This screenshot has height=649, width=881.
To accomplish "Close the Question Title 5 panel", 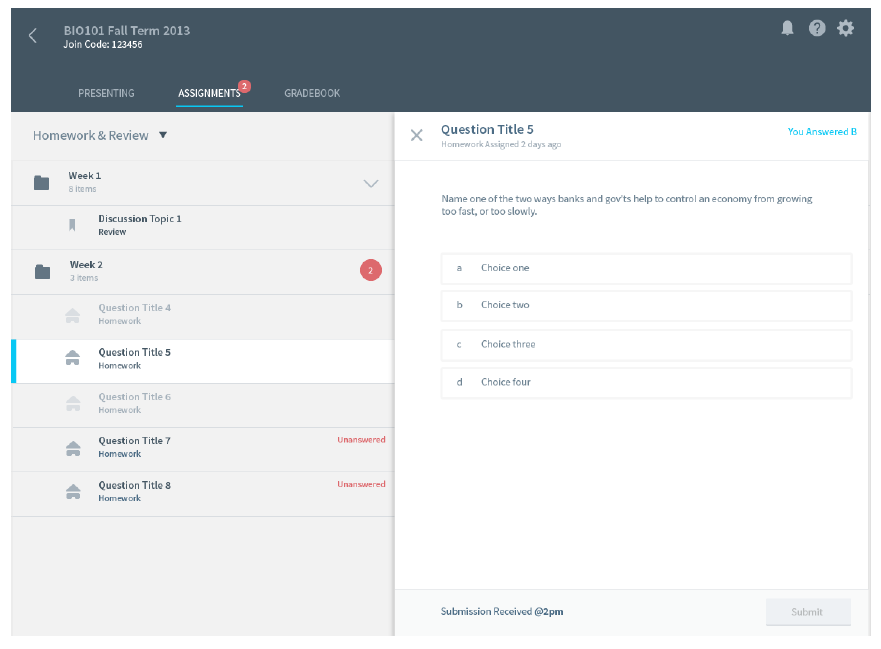I will [416, 135].
